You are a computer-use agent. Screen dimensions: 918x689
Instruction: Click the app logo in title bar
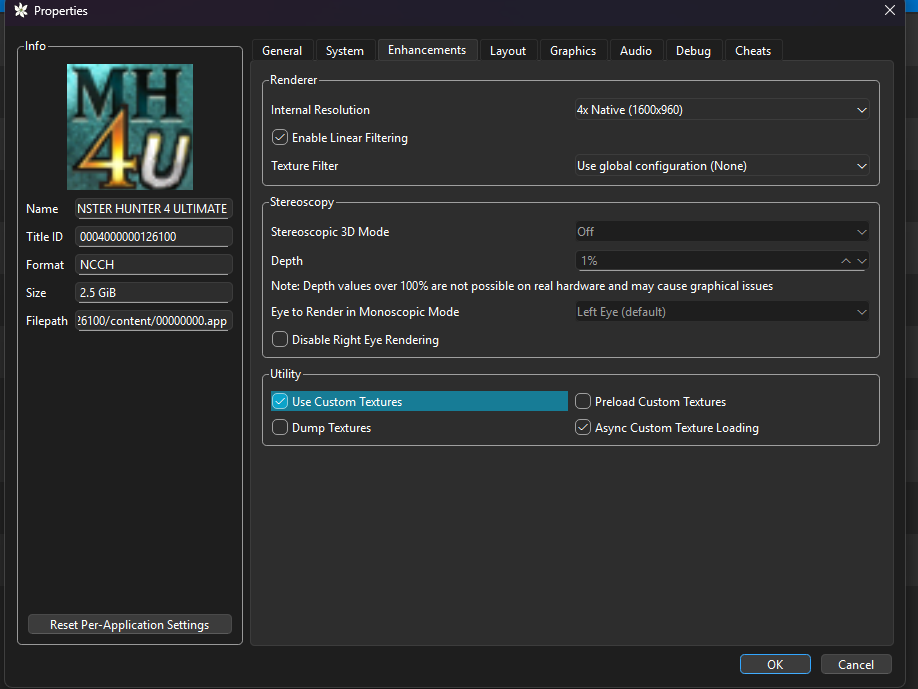(20, 11)
